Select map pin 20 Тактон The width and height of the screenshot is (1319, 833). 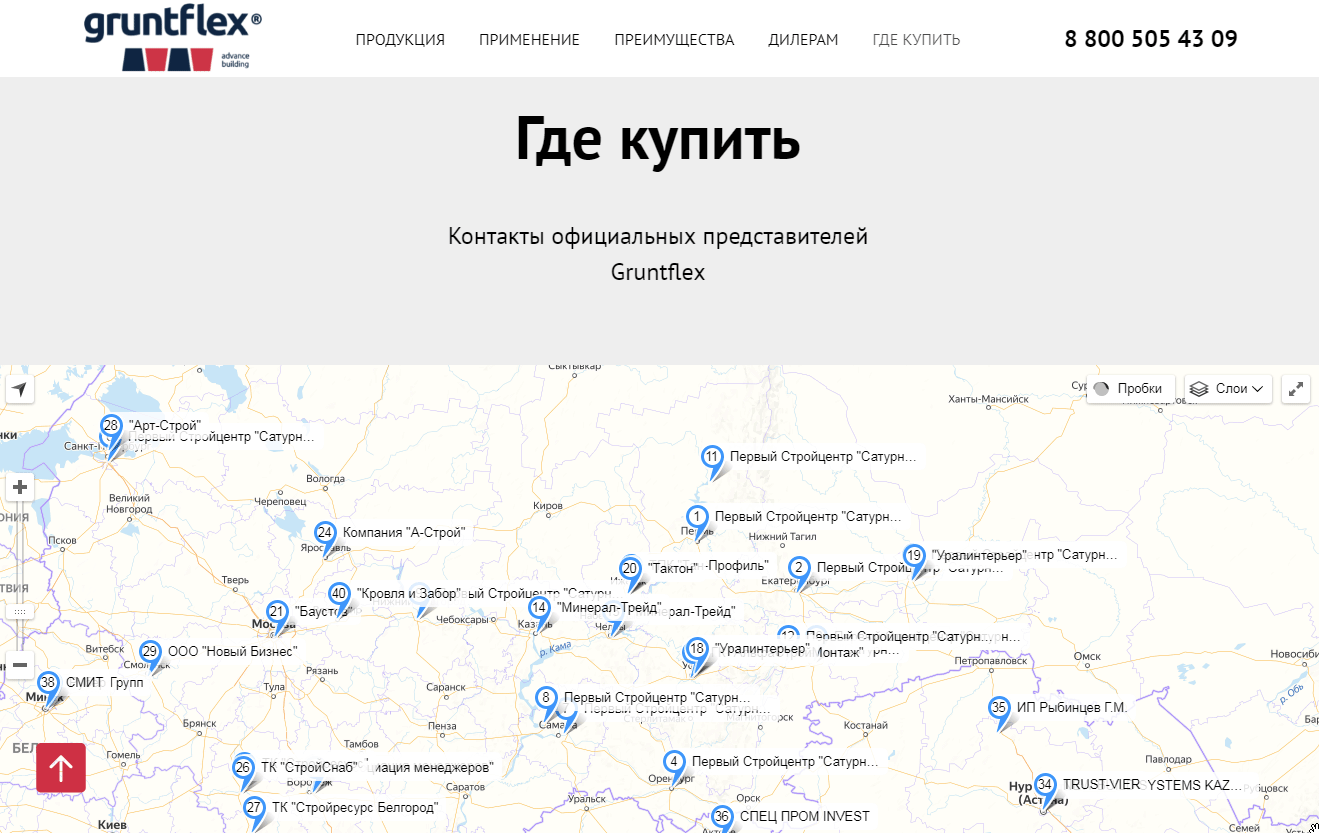pyautogui.click(x=630, y=570)
